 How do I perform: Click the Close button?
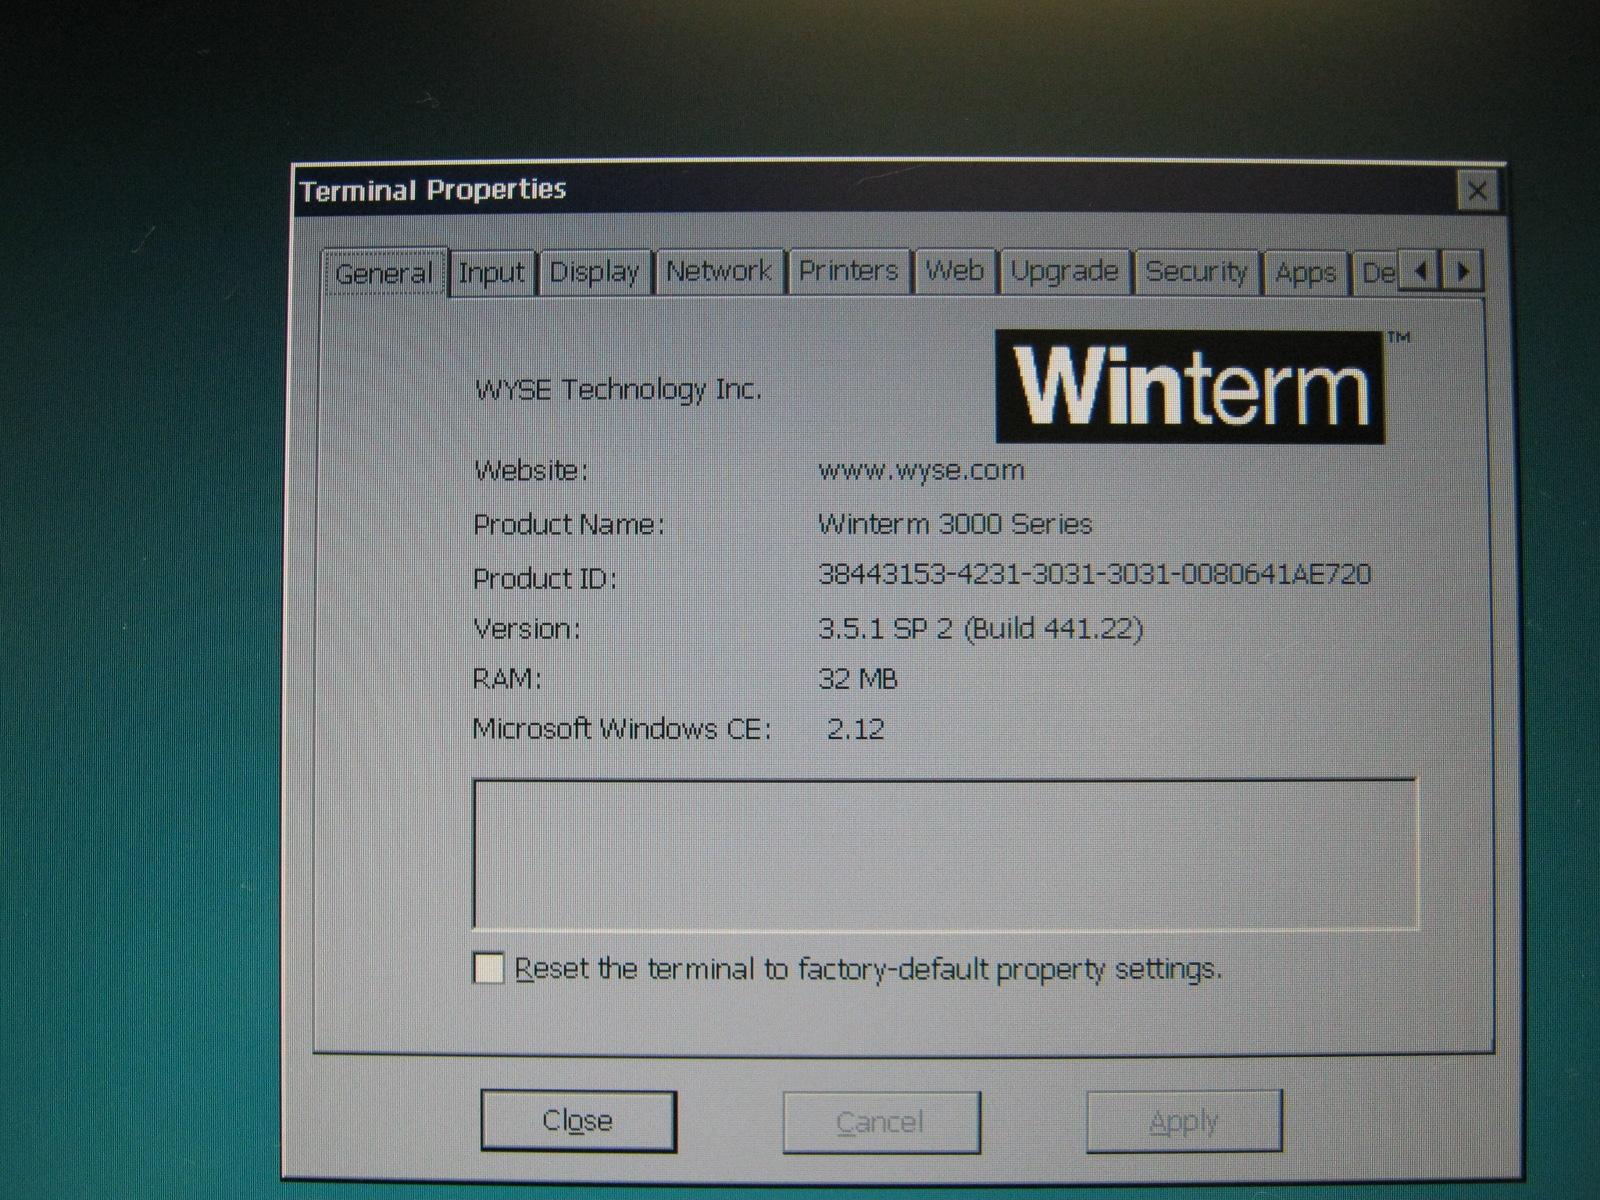click(578, 1121)
